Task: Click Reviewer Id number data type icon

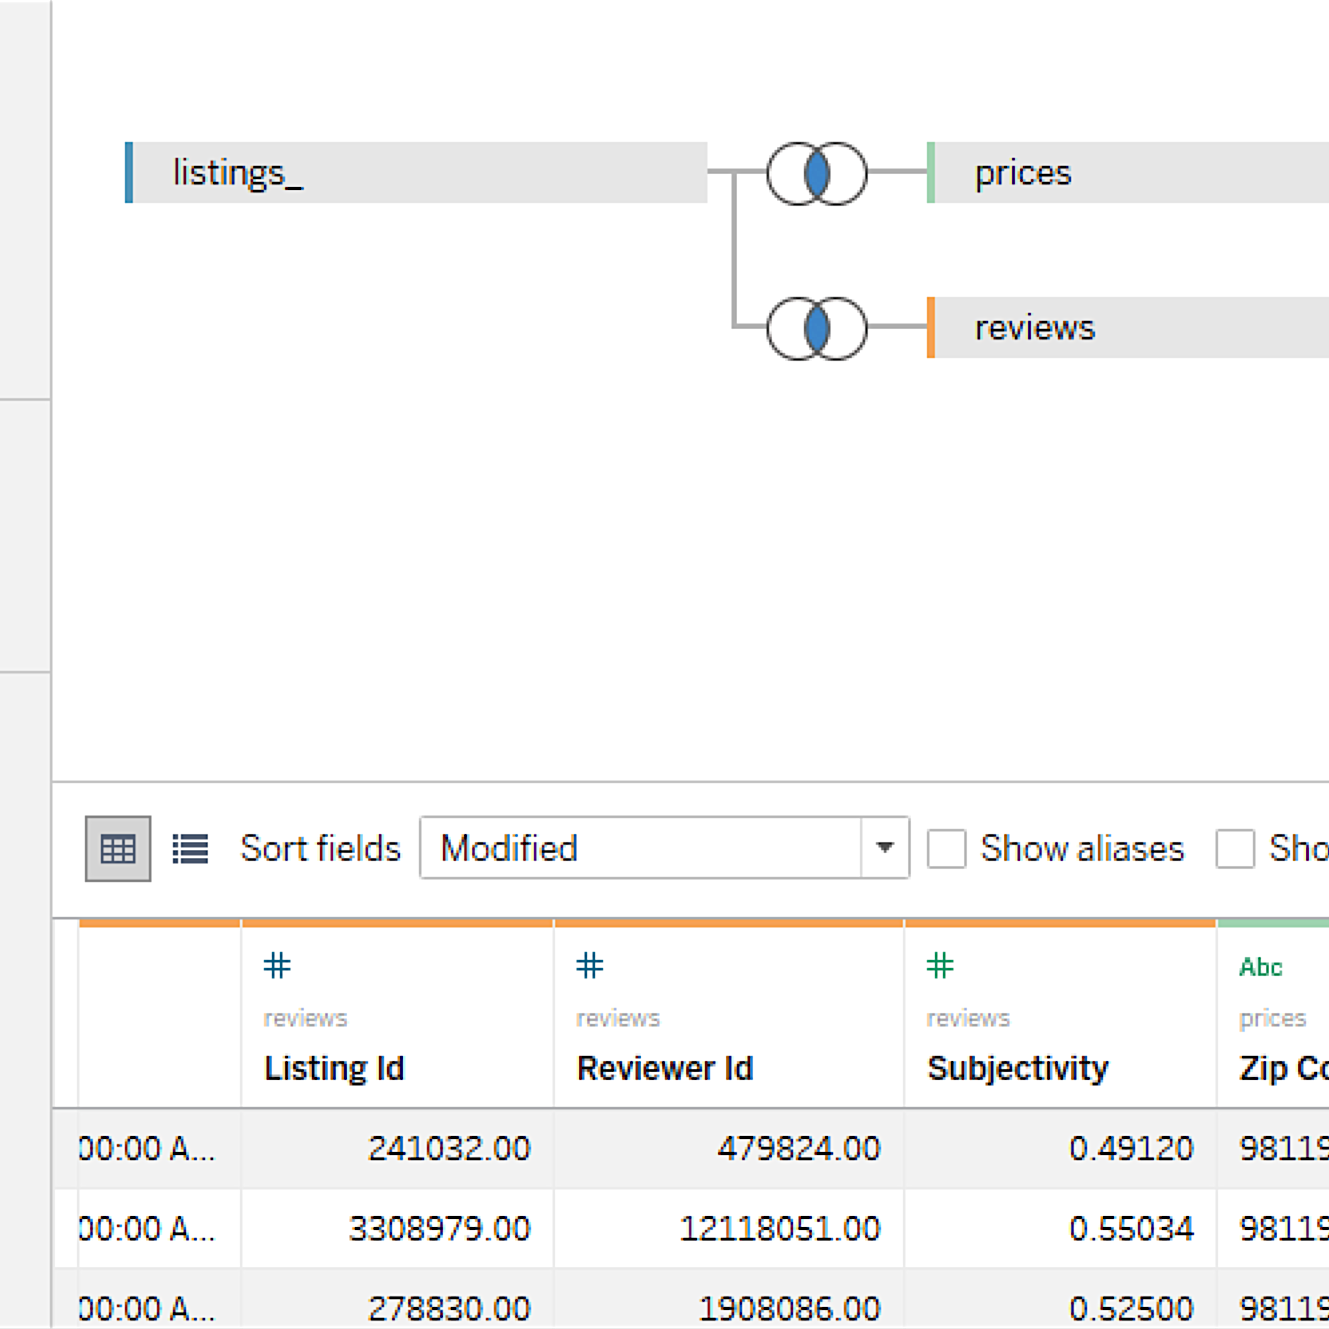Action: coord(590,966)
